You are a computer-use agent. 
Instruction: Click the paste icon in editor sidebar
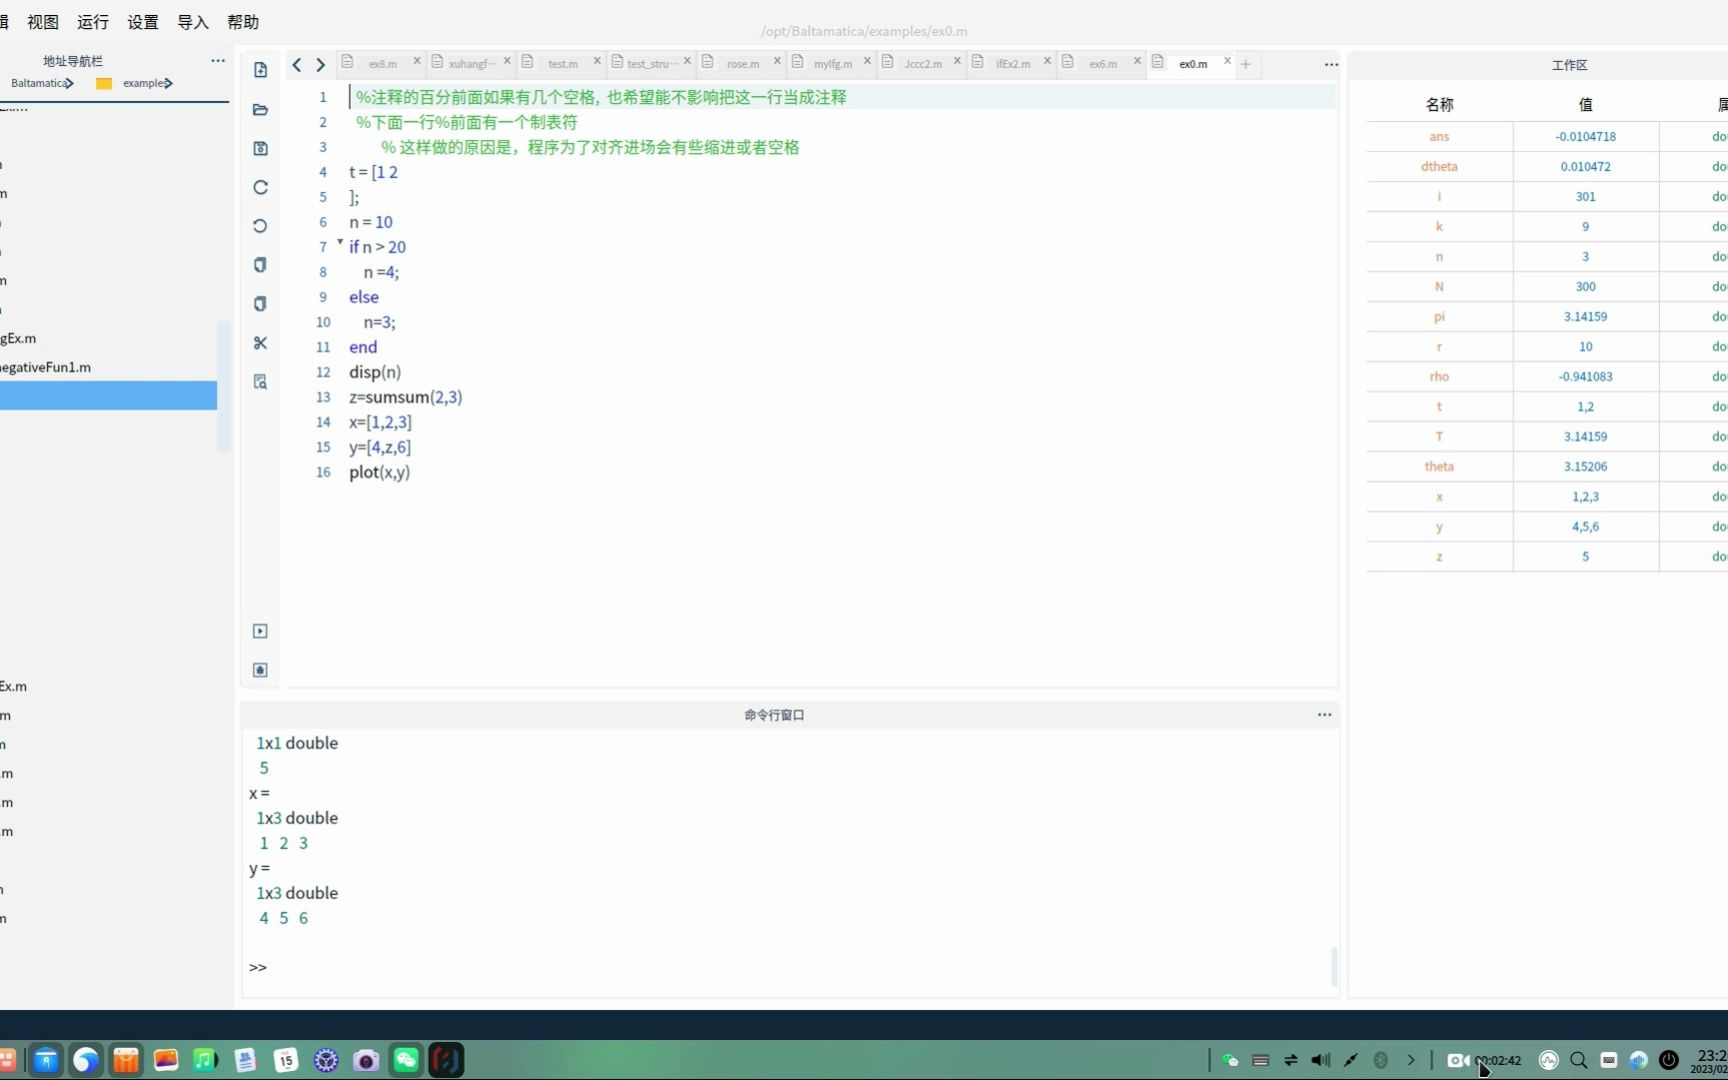pos(260,304)
